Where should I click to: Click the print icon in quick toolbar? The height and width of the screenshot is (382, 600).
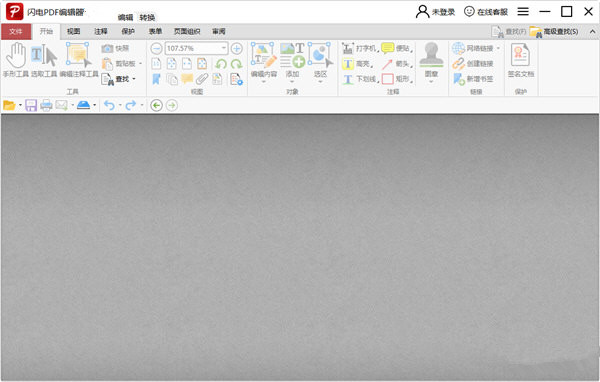[46, 105]
